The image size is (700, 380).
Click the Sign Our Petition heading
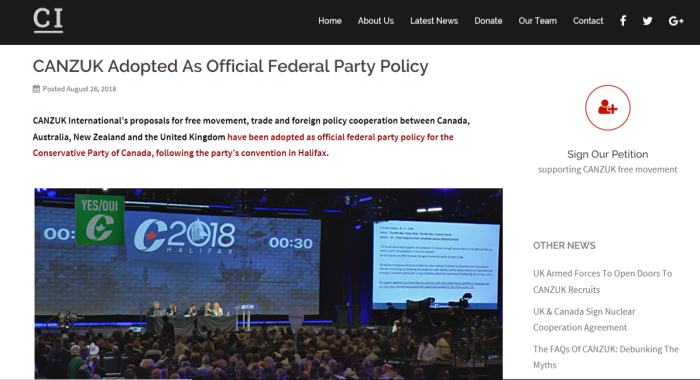pos(608,154)
